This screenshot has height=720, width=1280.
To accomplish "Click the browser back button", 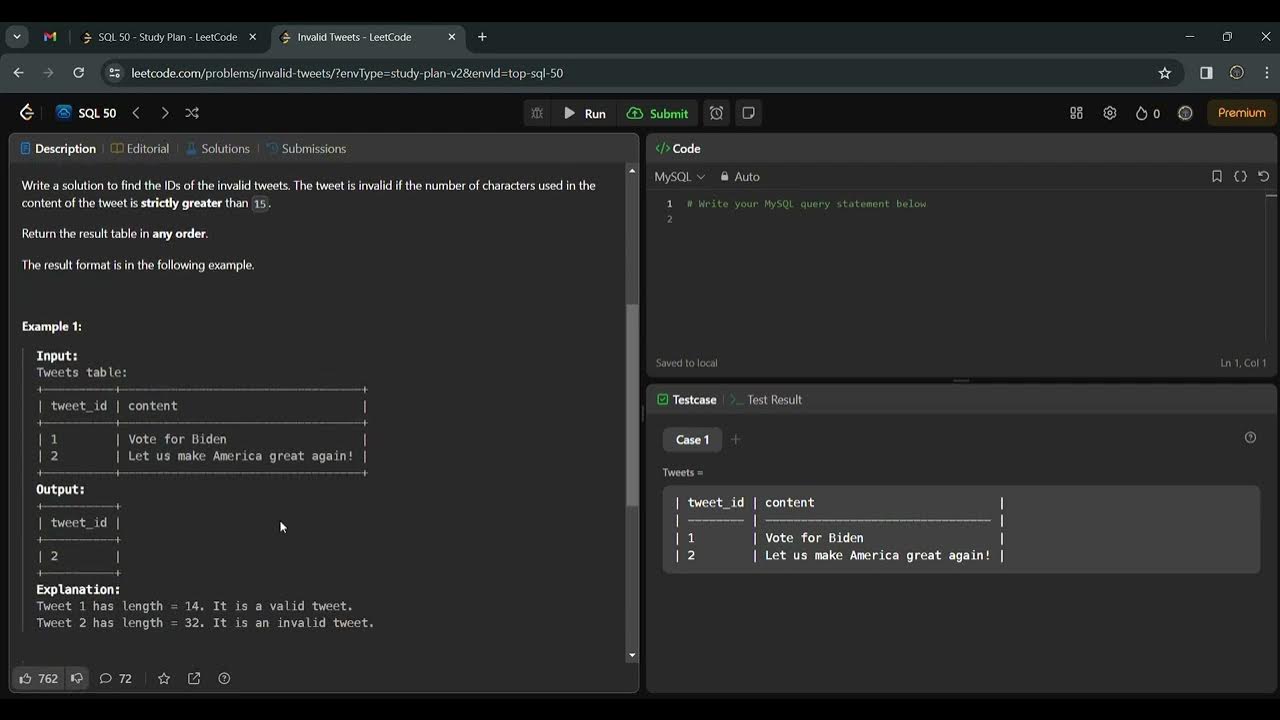I will [18, 73].
